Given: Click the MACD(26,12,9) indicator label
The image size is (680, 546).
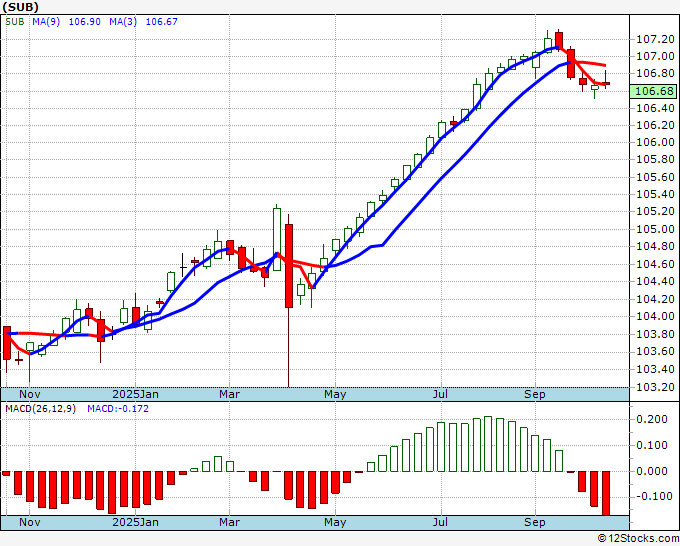Looking at the screenshot, I should [40, 409].
